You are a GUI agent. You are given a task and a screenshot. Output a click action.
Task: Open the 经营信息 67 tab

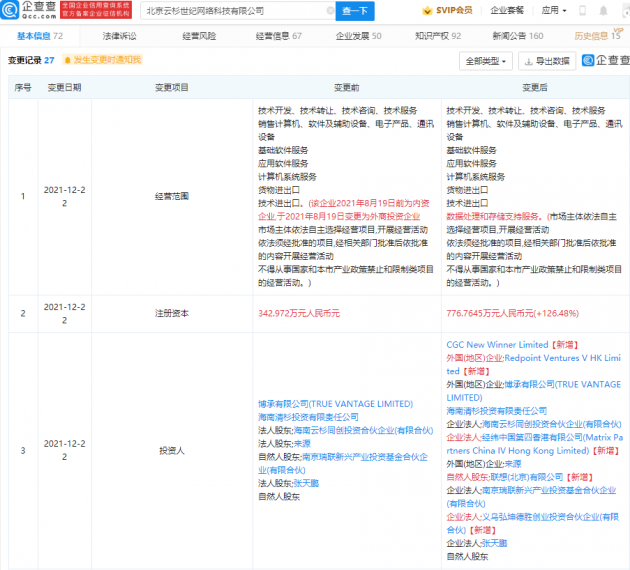coord(279,36)
